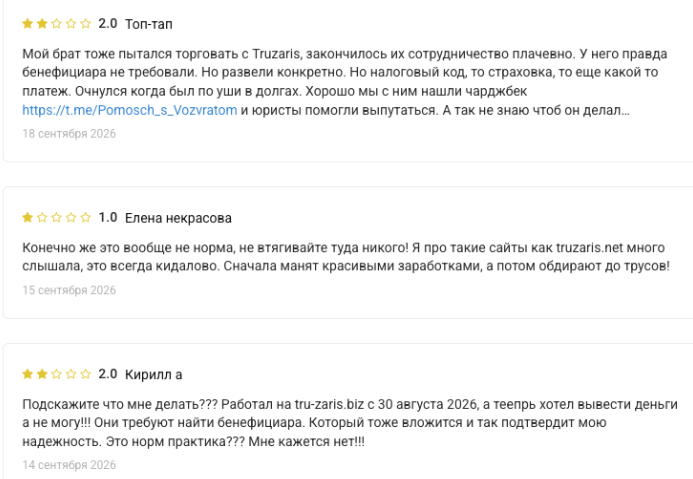Screen dimensions: 693x479
Task: Click the 18 сентября 2026 date
Action: (69, 134)
